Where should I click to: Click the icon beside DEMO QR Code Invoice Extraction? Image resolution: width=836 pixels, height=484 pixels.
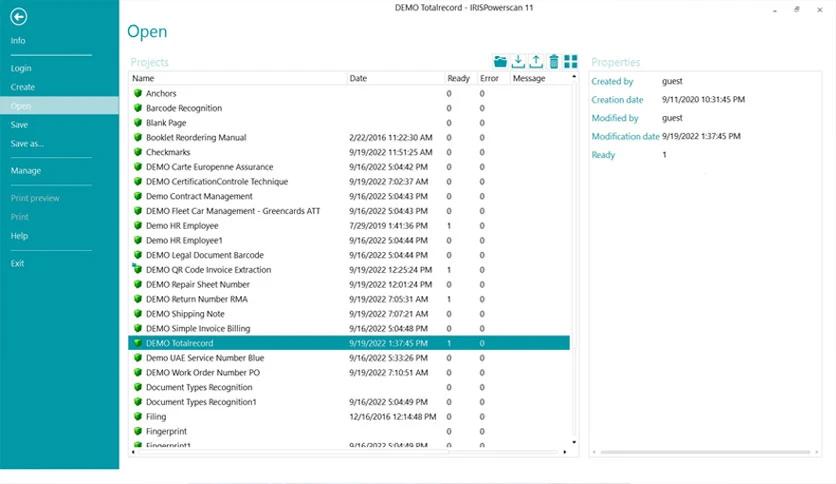pos(138,269)
